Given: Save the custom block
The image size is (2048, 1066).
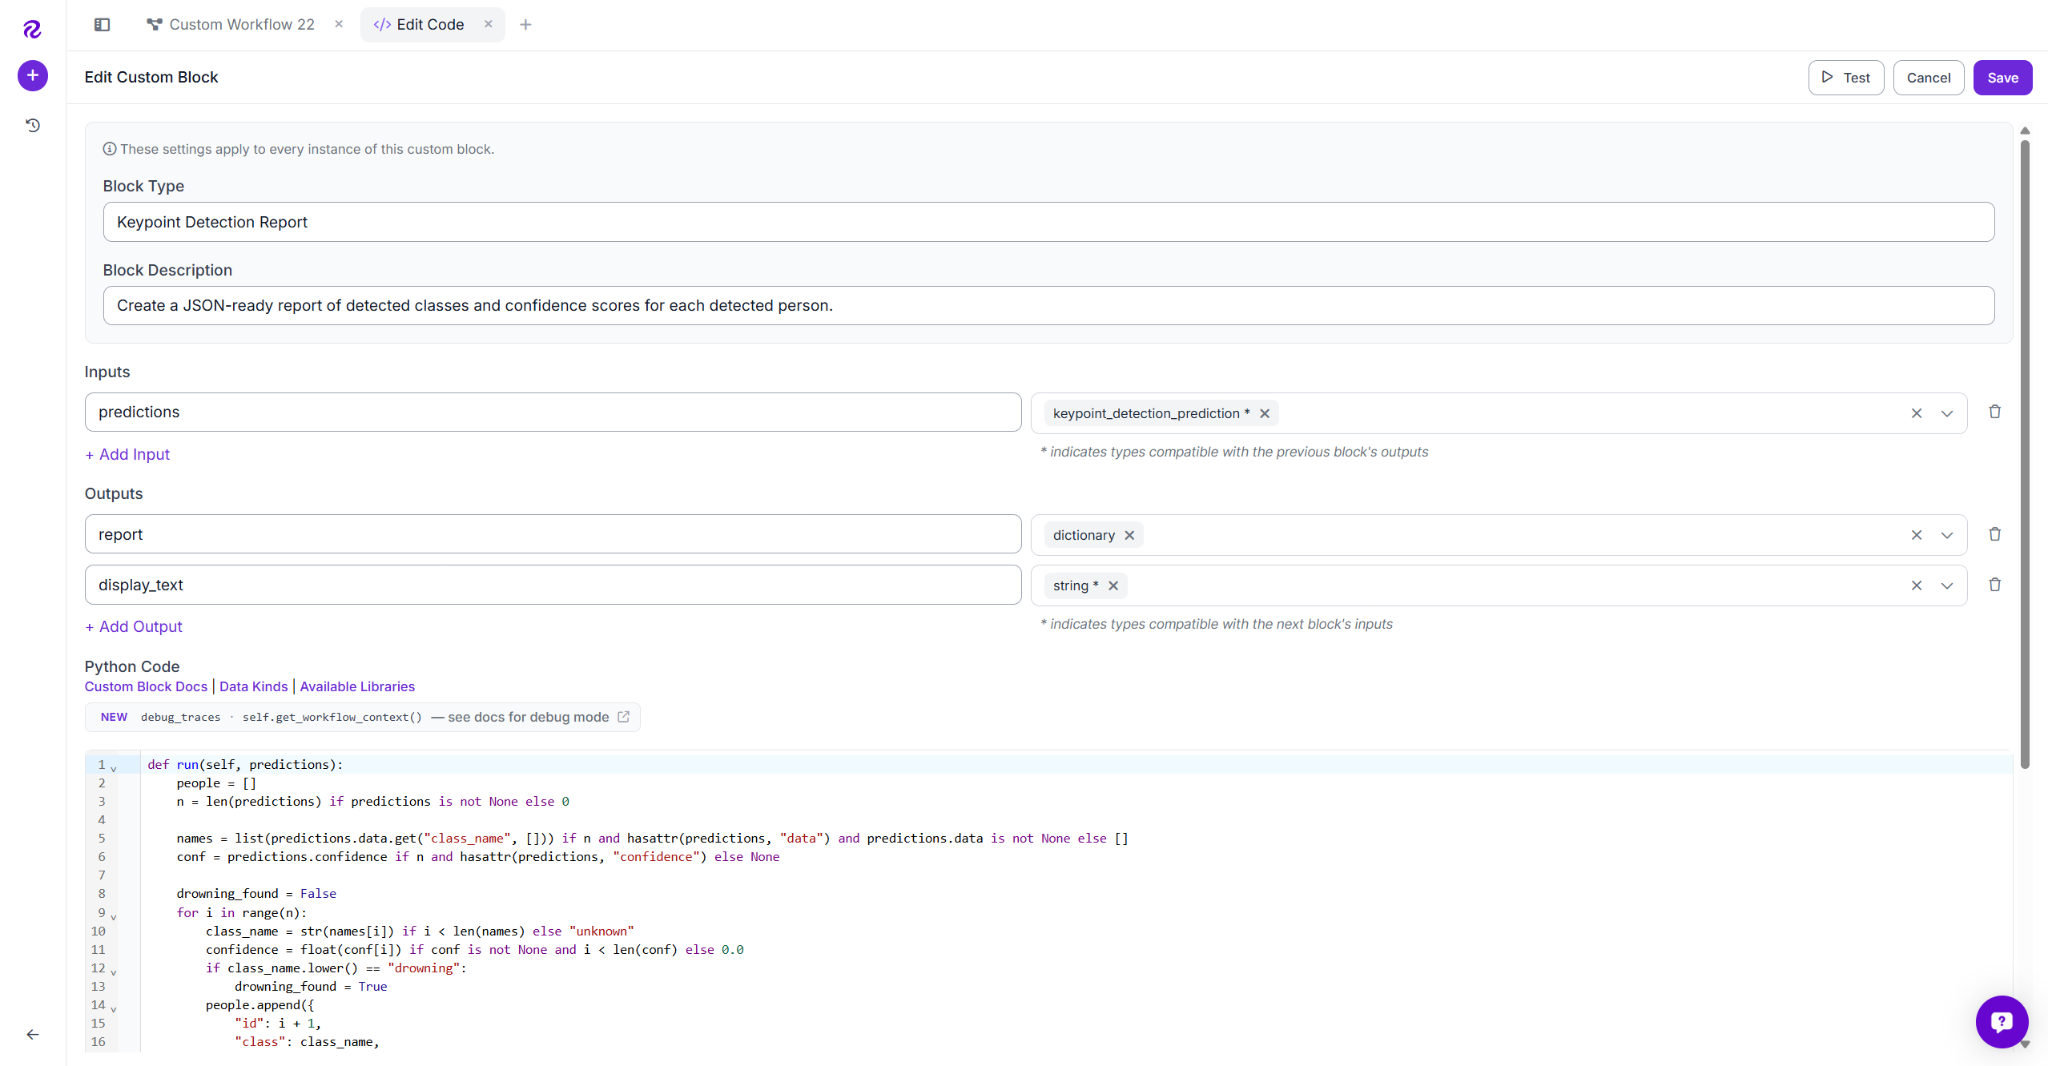Looking at the screenshot, I should click(x=2002, y=77).
